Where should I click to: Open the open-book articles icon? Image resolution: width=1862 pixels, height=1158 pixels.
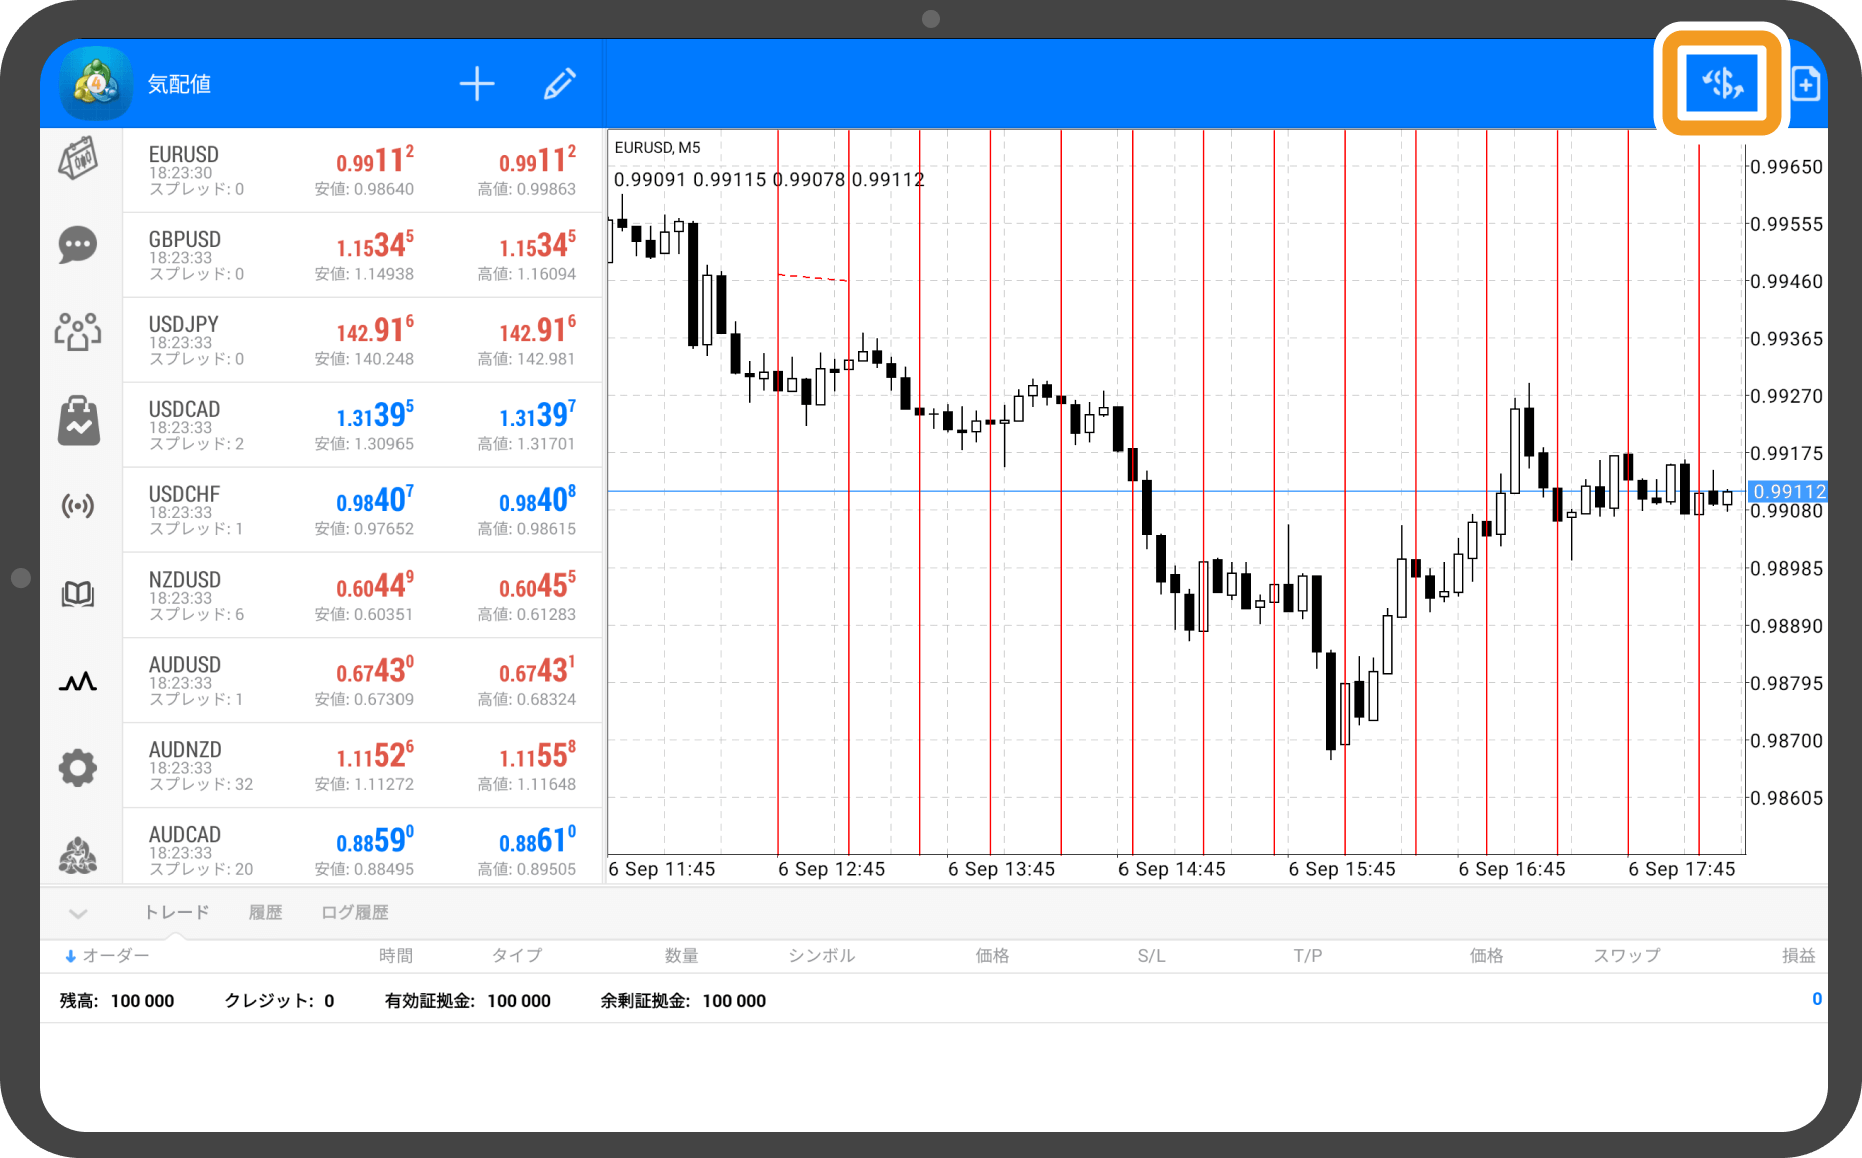(78, 594)
